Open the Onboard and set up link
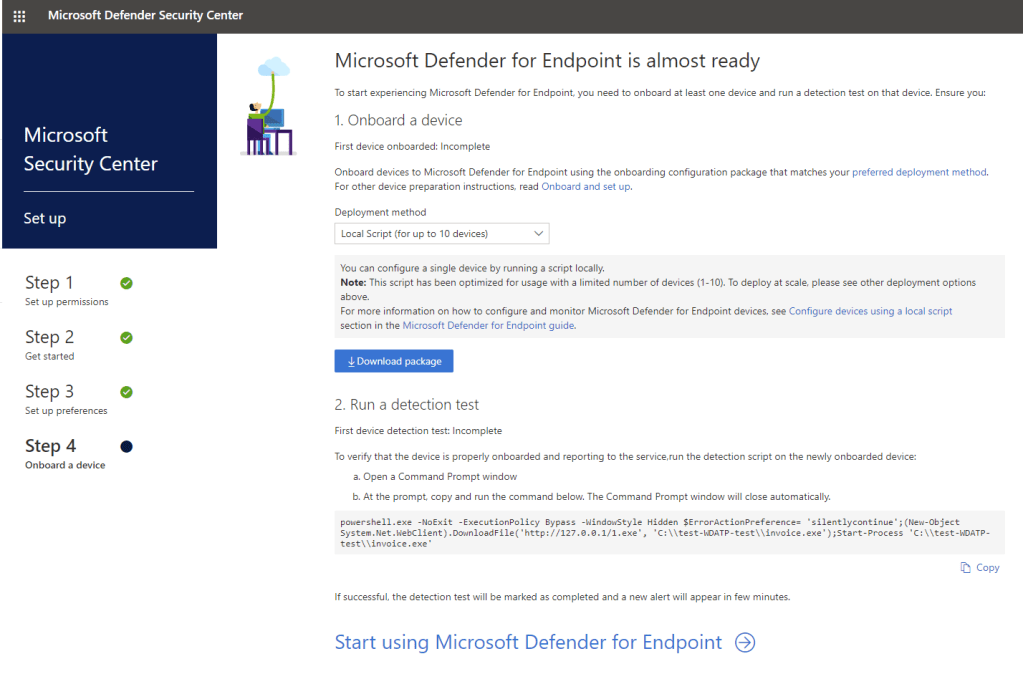Viewport: 1023px width, 674px height. pos(586,186)
